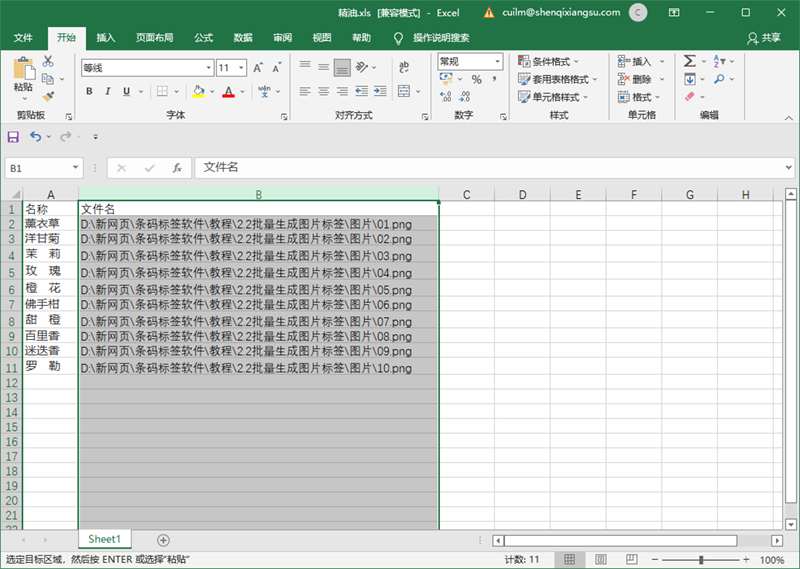Open the font name 等线 dropdown
Viewport: 800px width, 569px height.
pos(209,68)
